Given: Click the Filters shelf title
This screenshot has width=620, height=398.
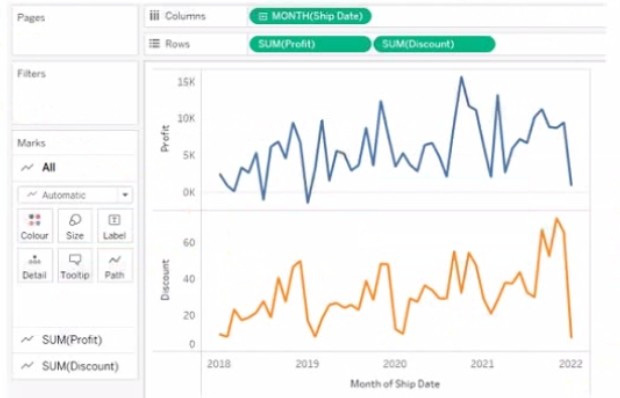Looking at the screenshot, I should click(x=31, y=74).
